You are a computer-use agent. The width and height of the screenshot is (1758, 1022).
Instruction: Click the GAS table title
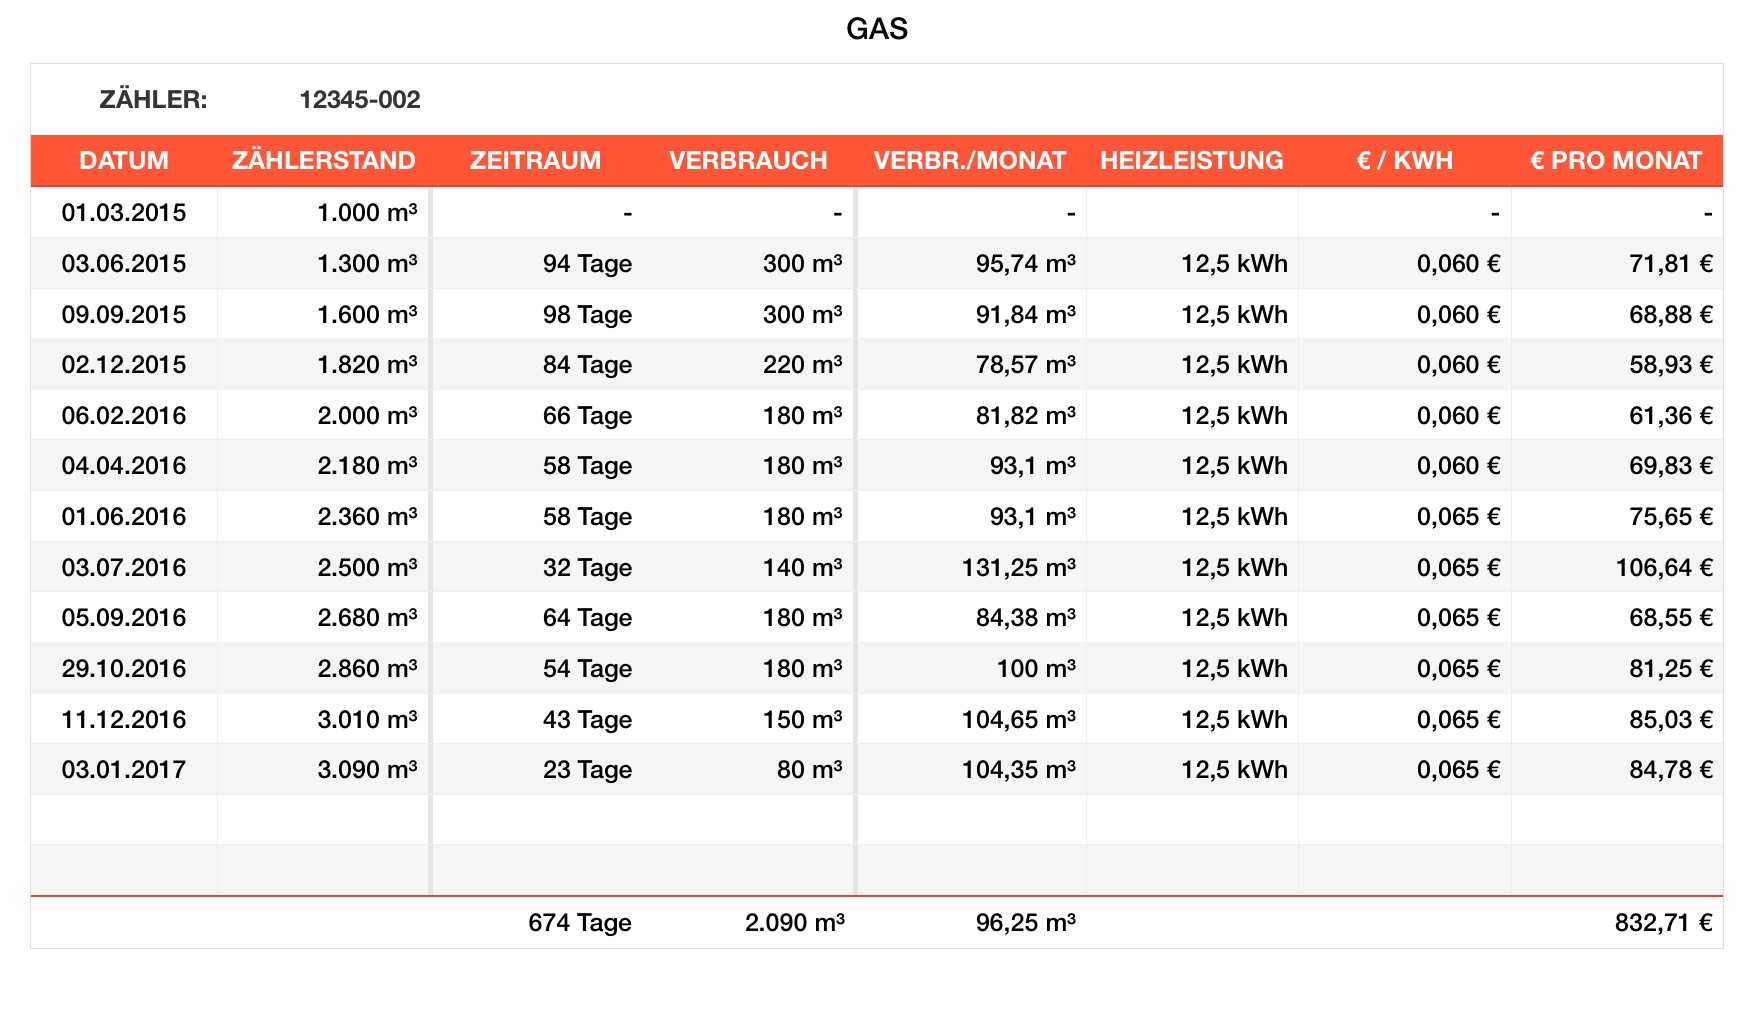(x=877, y=29)
